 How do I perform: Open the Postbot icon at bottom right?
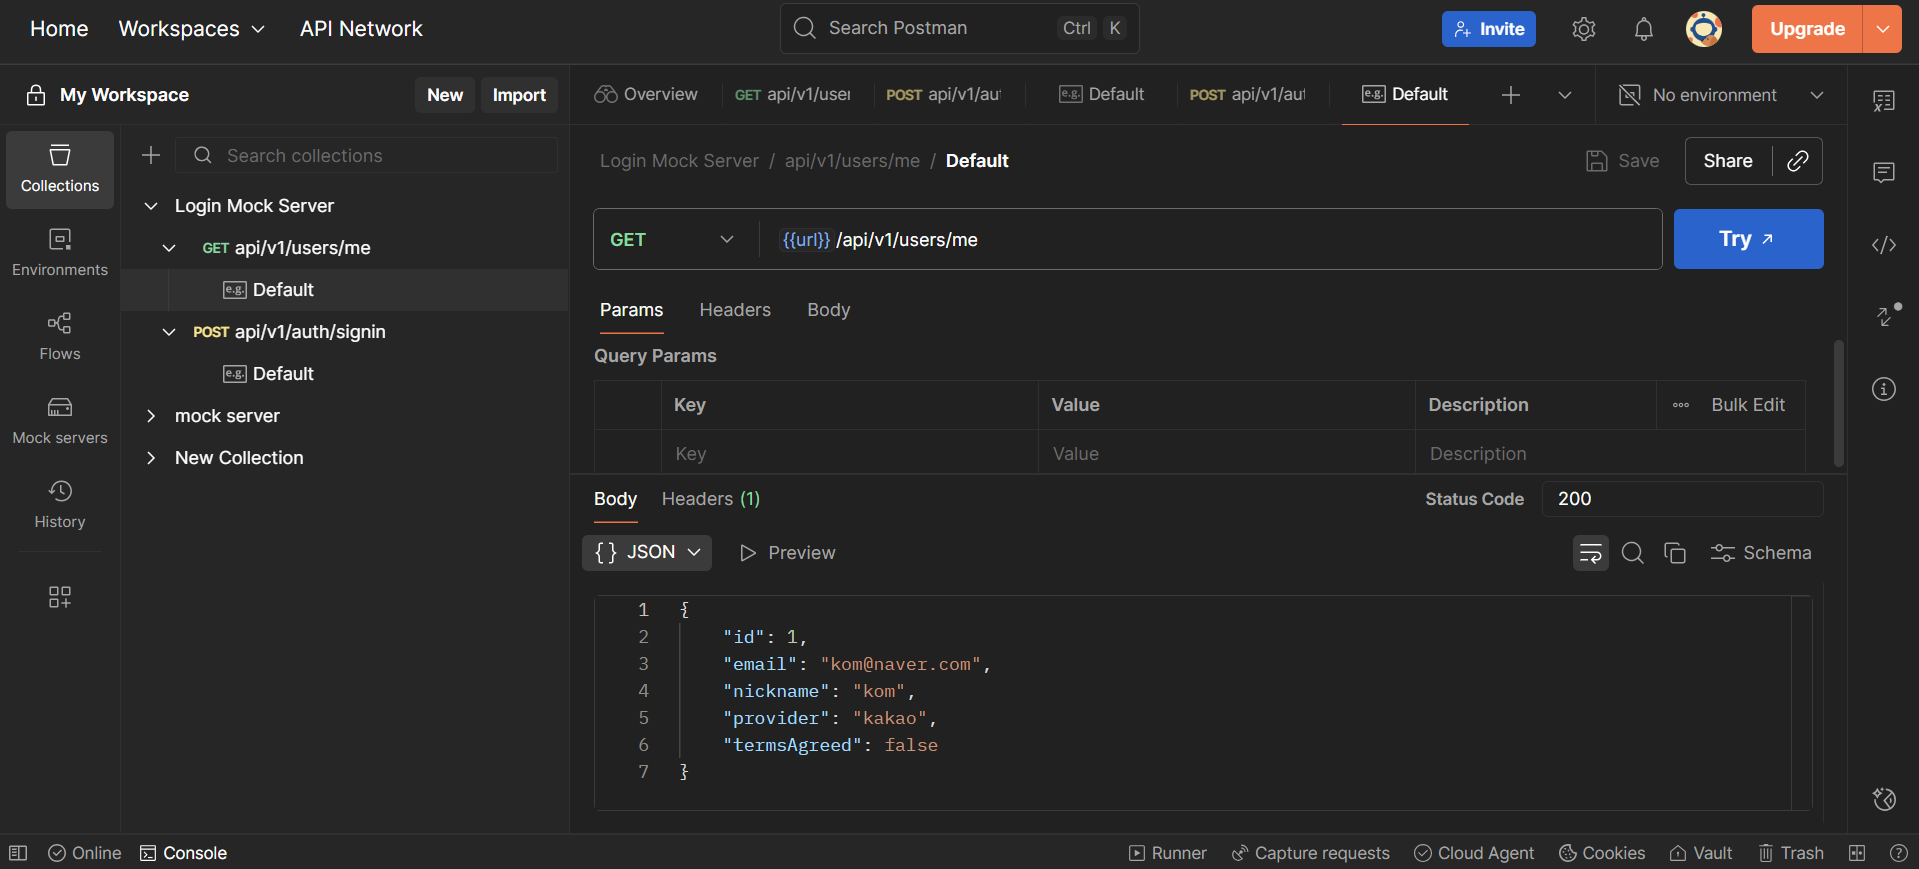1884,799
